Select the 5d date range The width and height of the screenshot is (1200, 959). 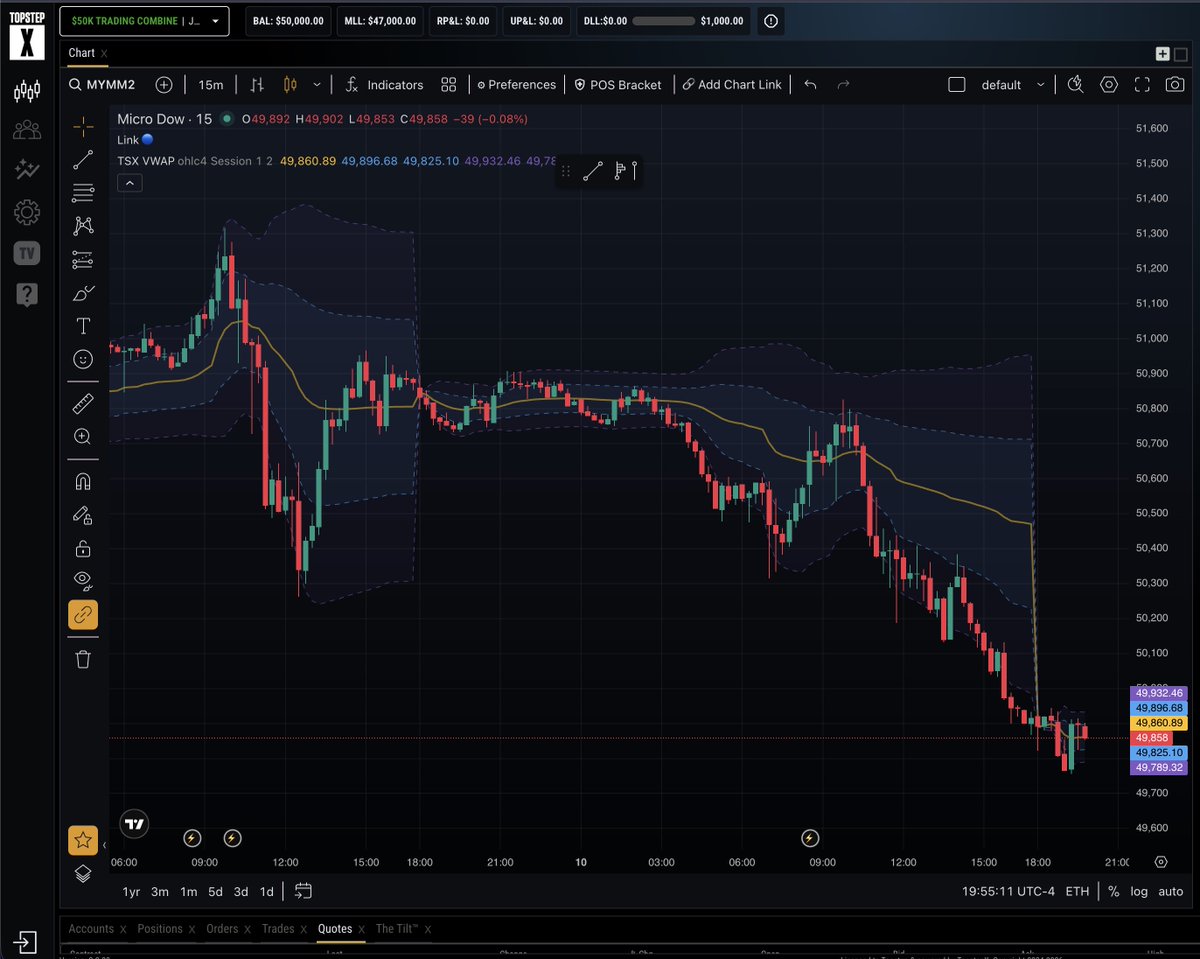tap(215, 891)
